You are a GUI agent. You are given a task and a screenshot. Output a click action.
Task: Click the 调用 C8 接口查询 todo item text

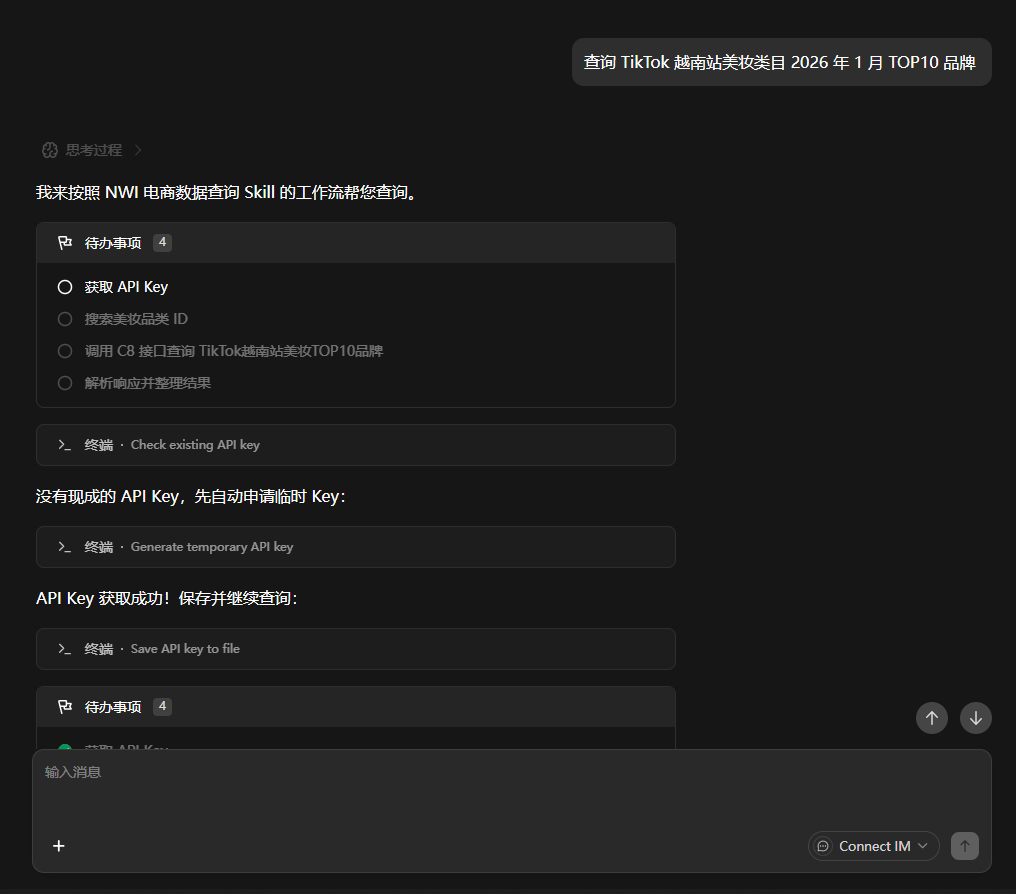[x=234, y=351]
